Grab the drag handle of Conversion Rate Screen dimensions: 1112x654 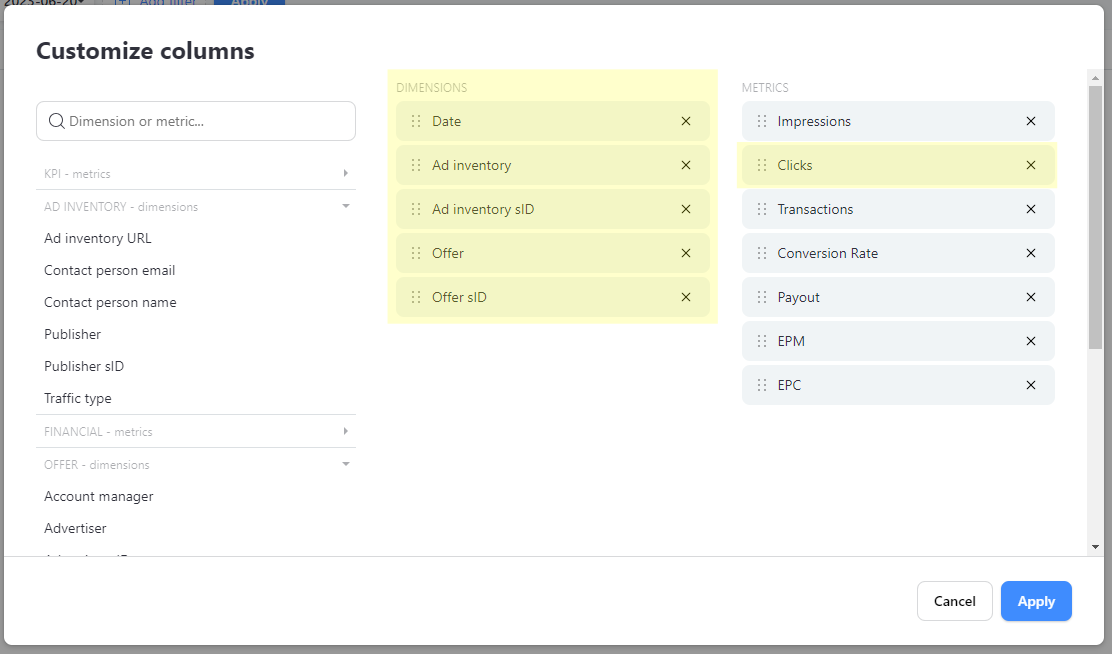click(762, 253)
